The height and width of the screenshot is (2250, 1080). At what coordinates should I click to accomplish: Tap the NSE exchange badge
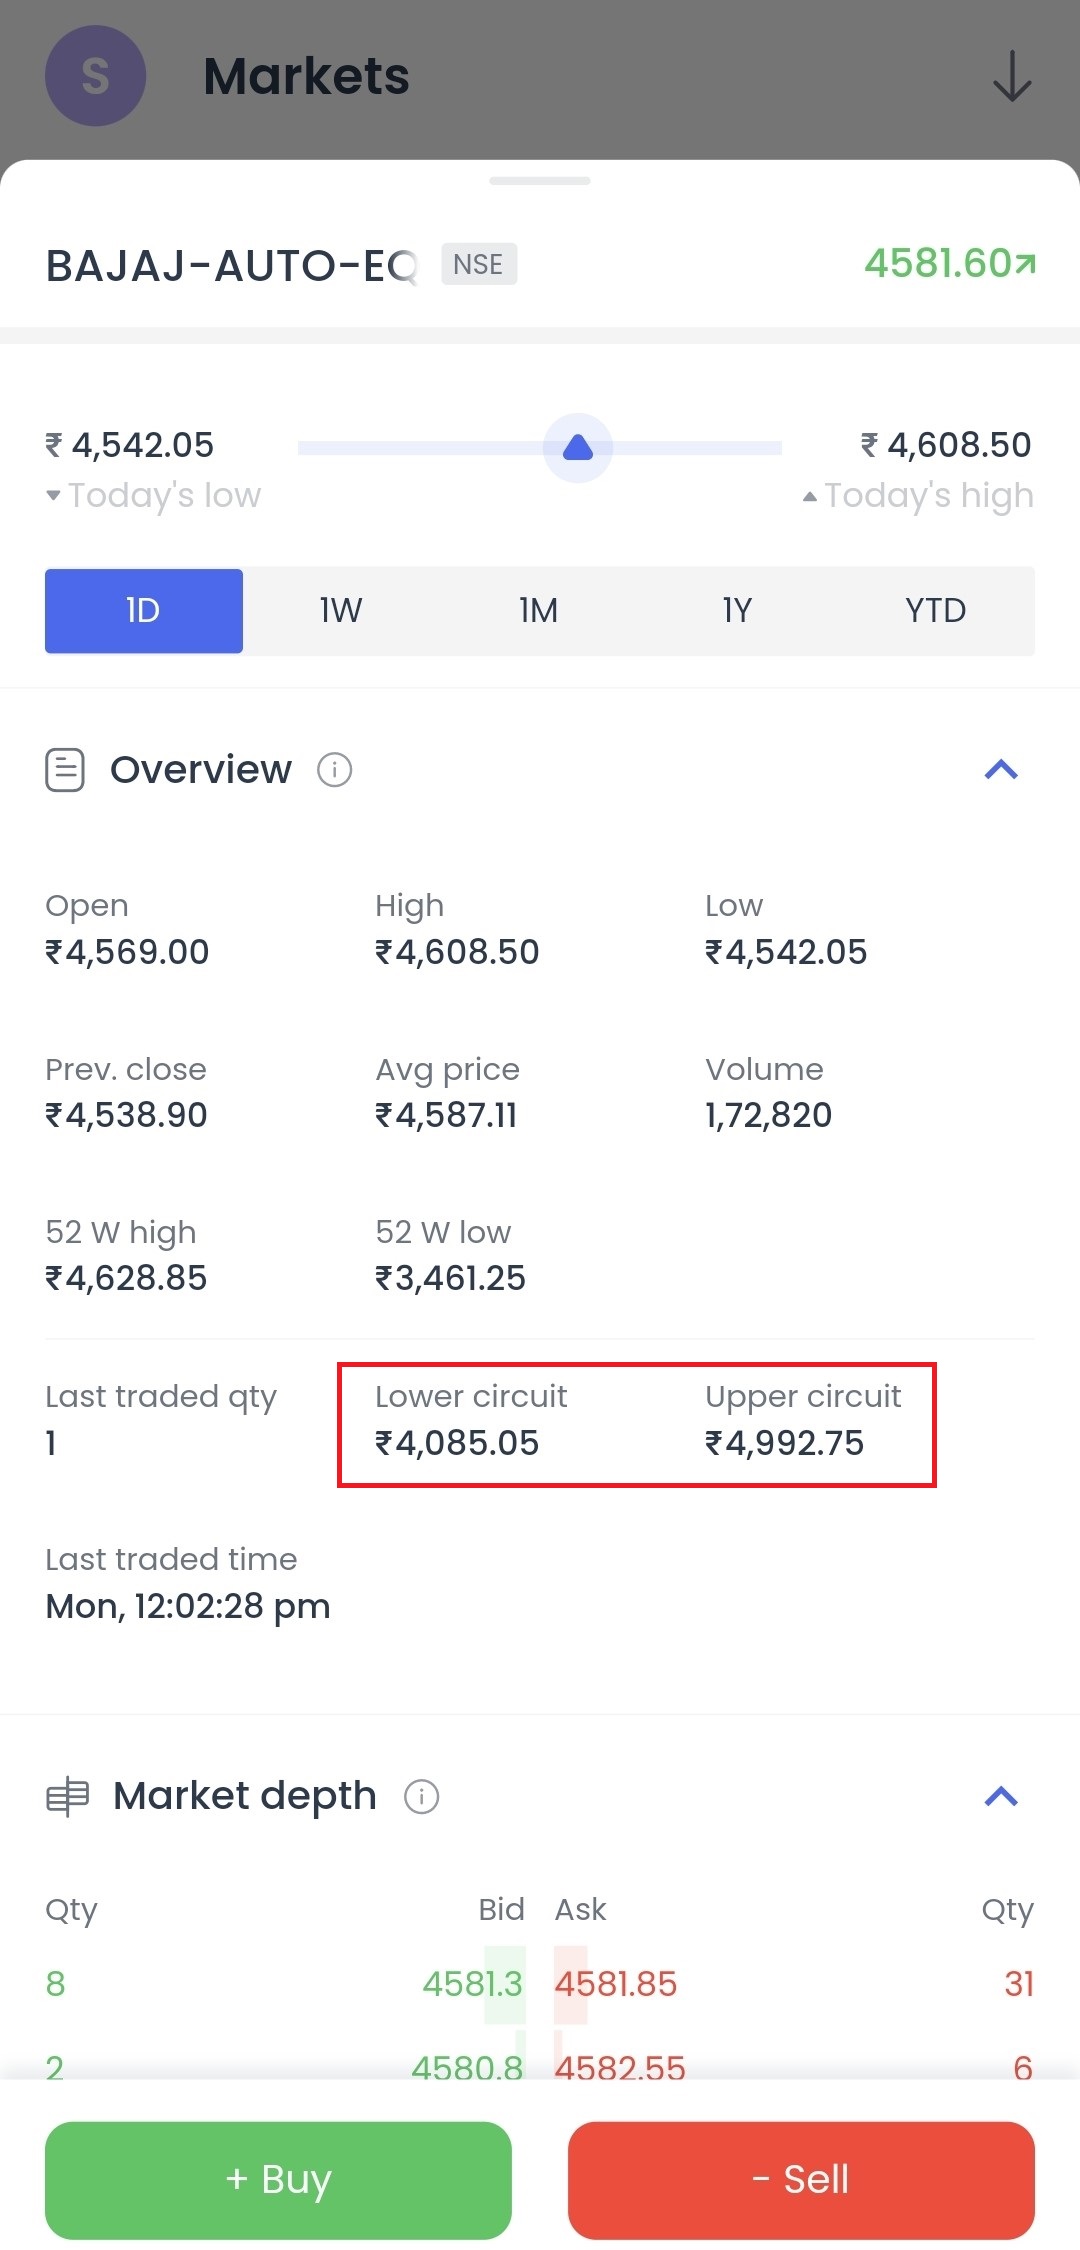click(479, 264)
